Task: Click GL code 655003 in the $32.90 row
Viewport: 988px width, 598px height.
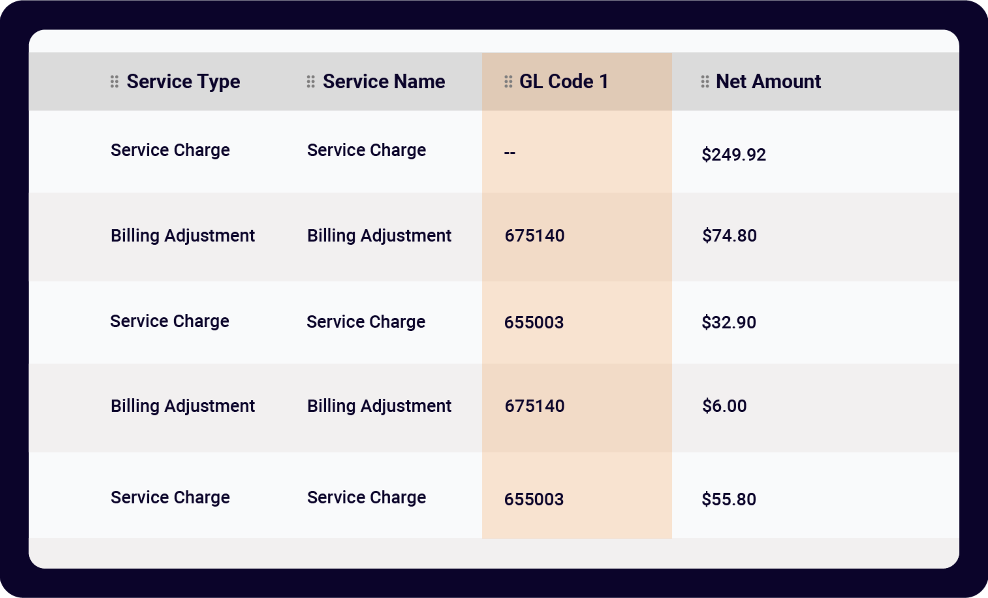Action: [x=534, y=323]
